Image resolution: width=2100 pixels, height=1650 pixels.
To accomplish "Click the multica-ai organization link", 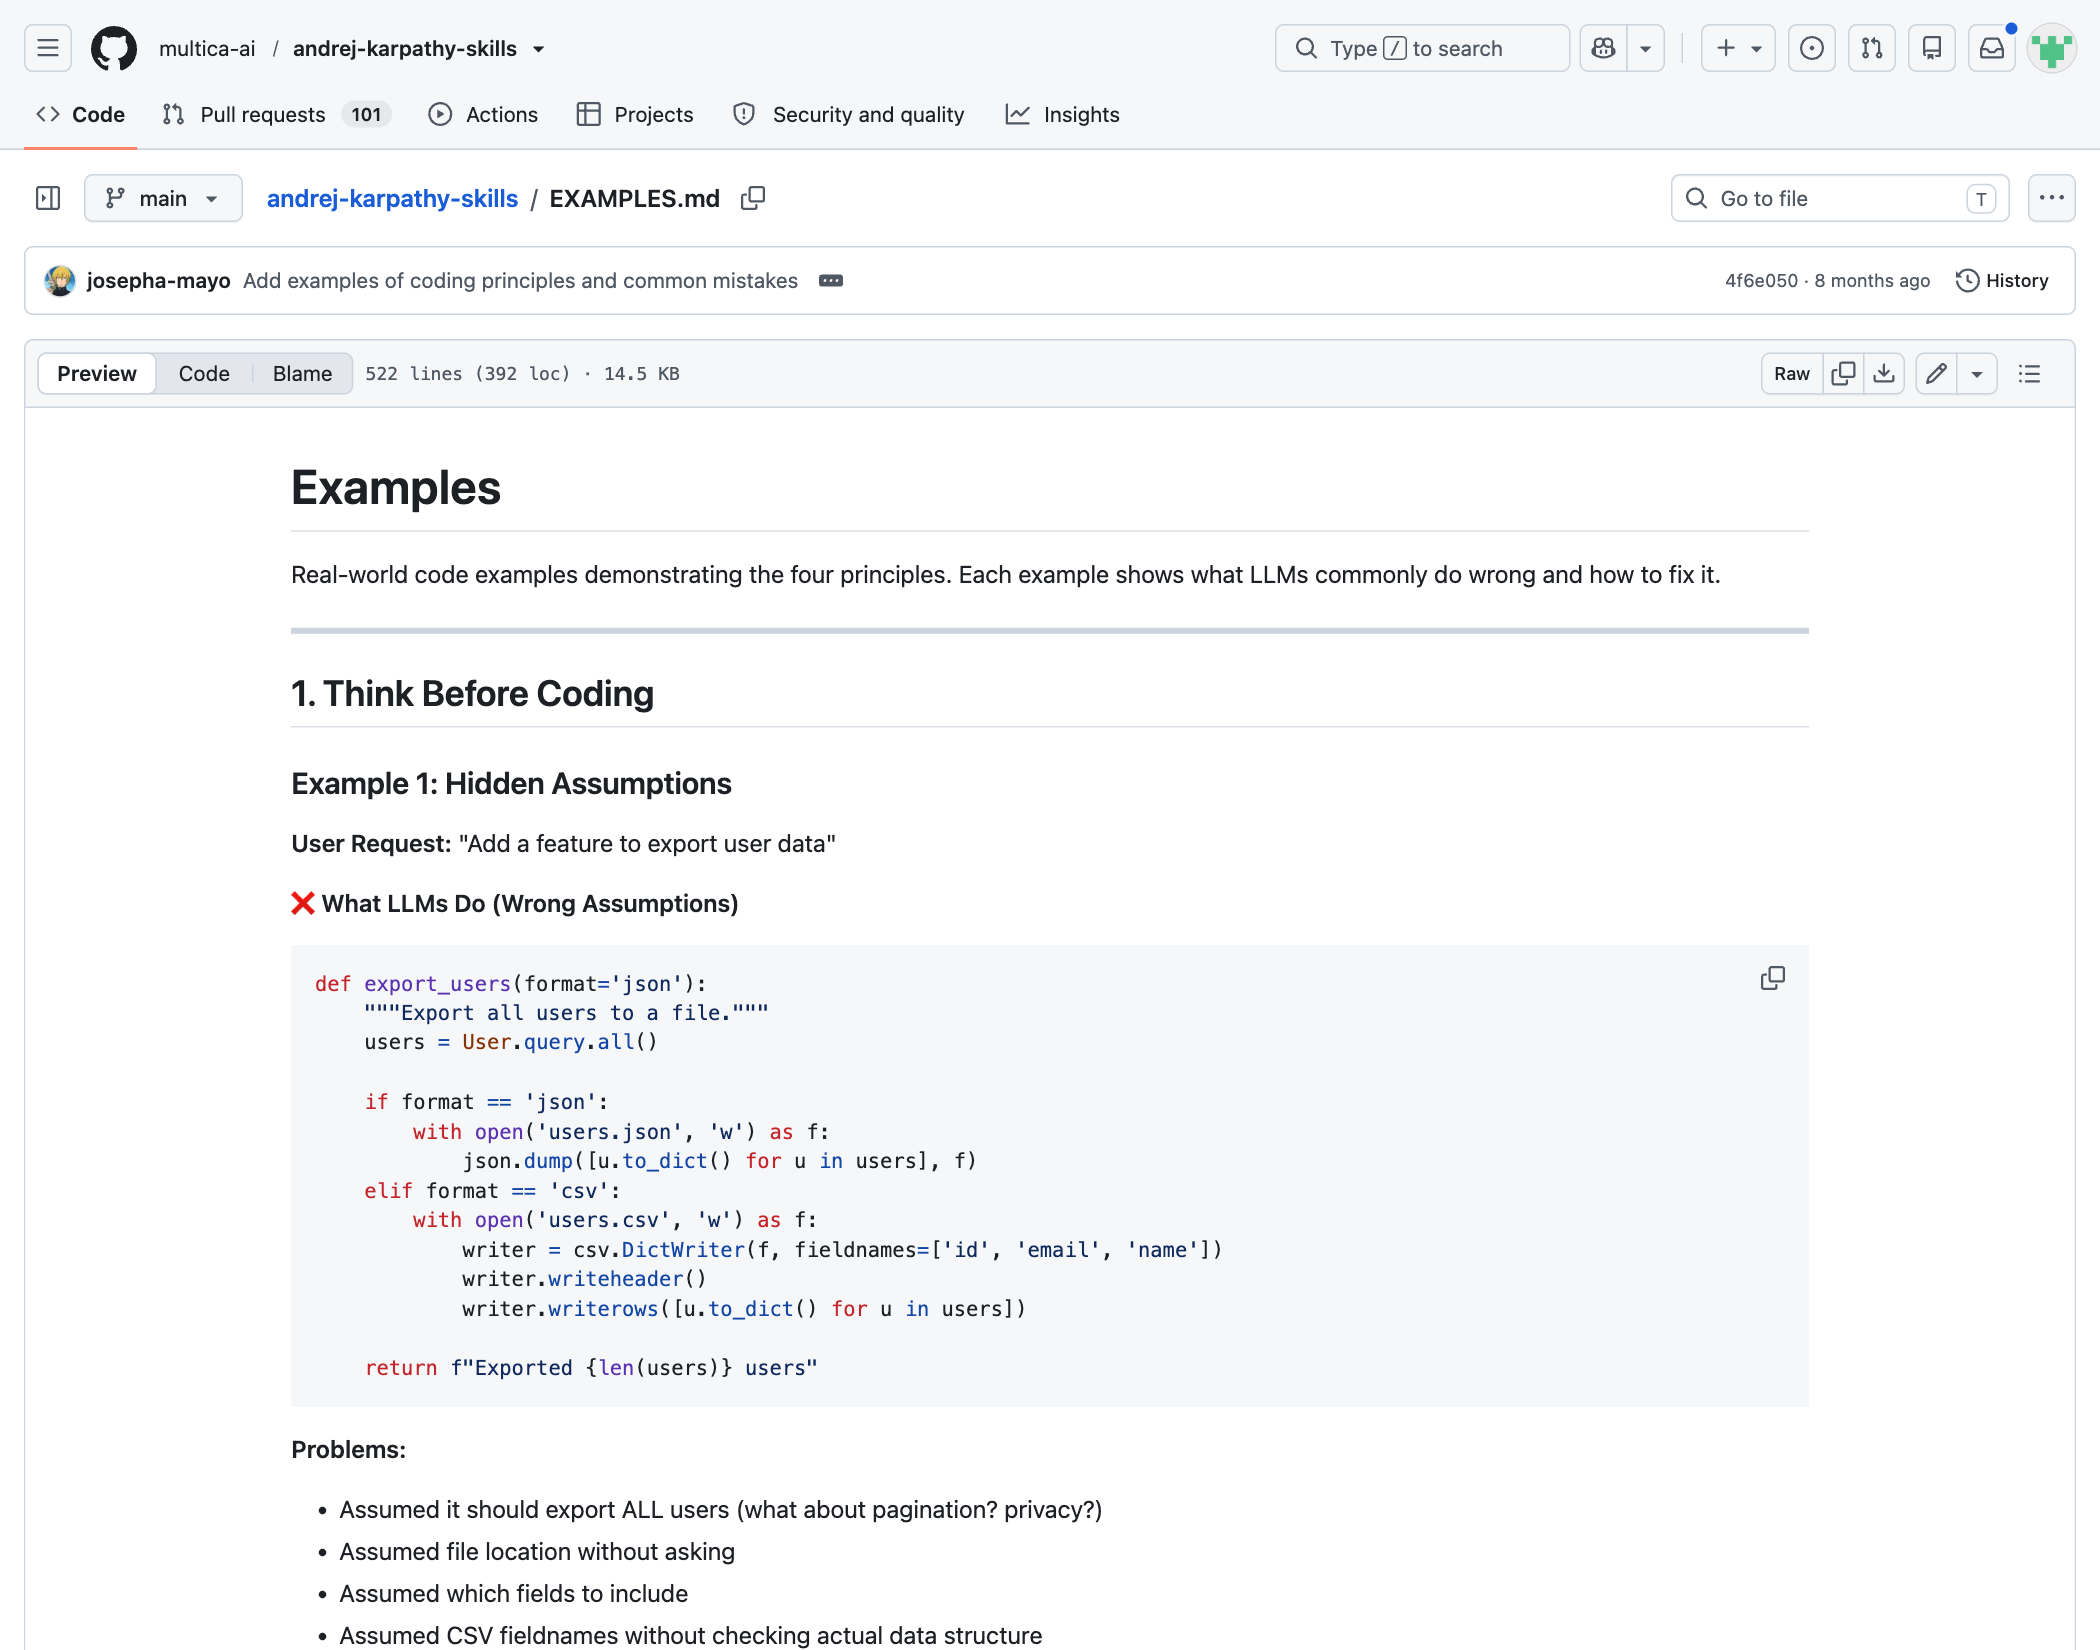I will (207, 48).
